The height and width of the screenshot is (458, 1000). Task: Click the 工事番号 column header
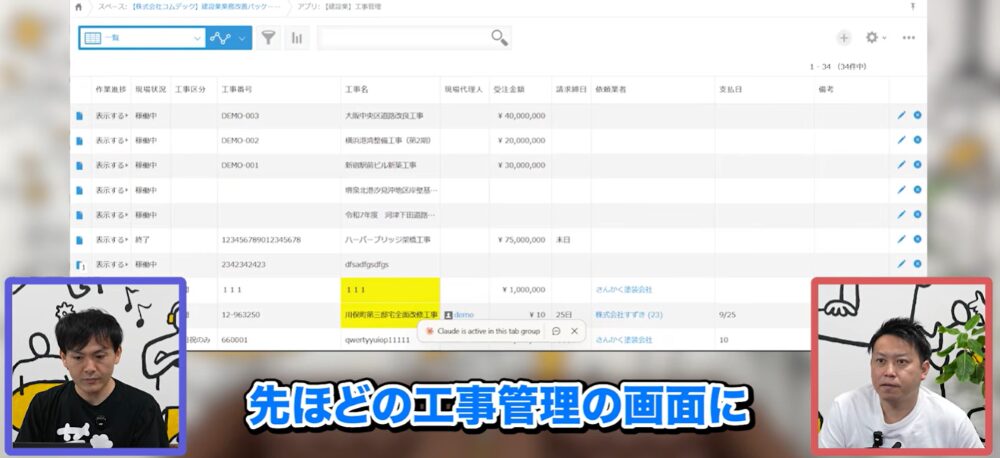point(237,89)
